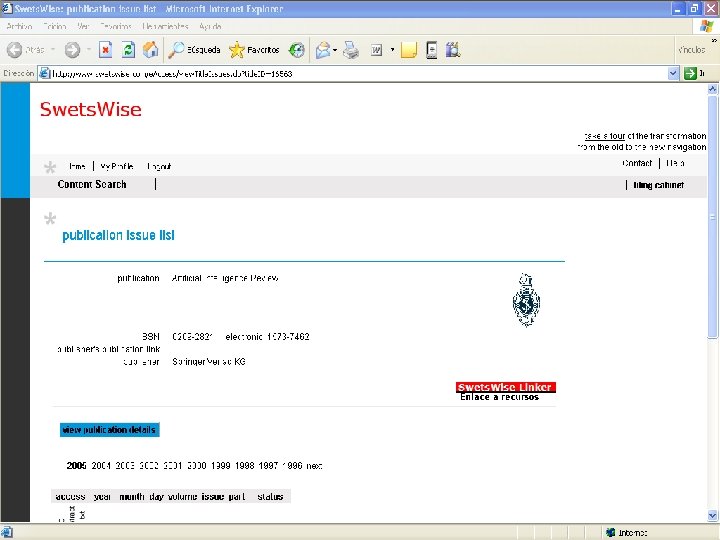Click the Logout link
Viewport: 720px width, 540px height.
159,166
